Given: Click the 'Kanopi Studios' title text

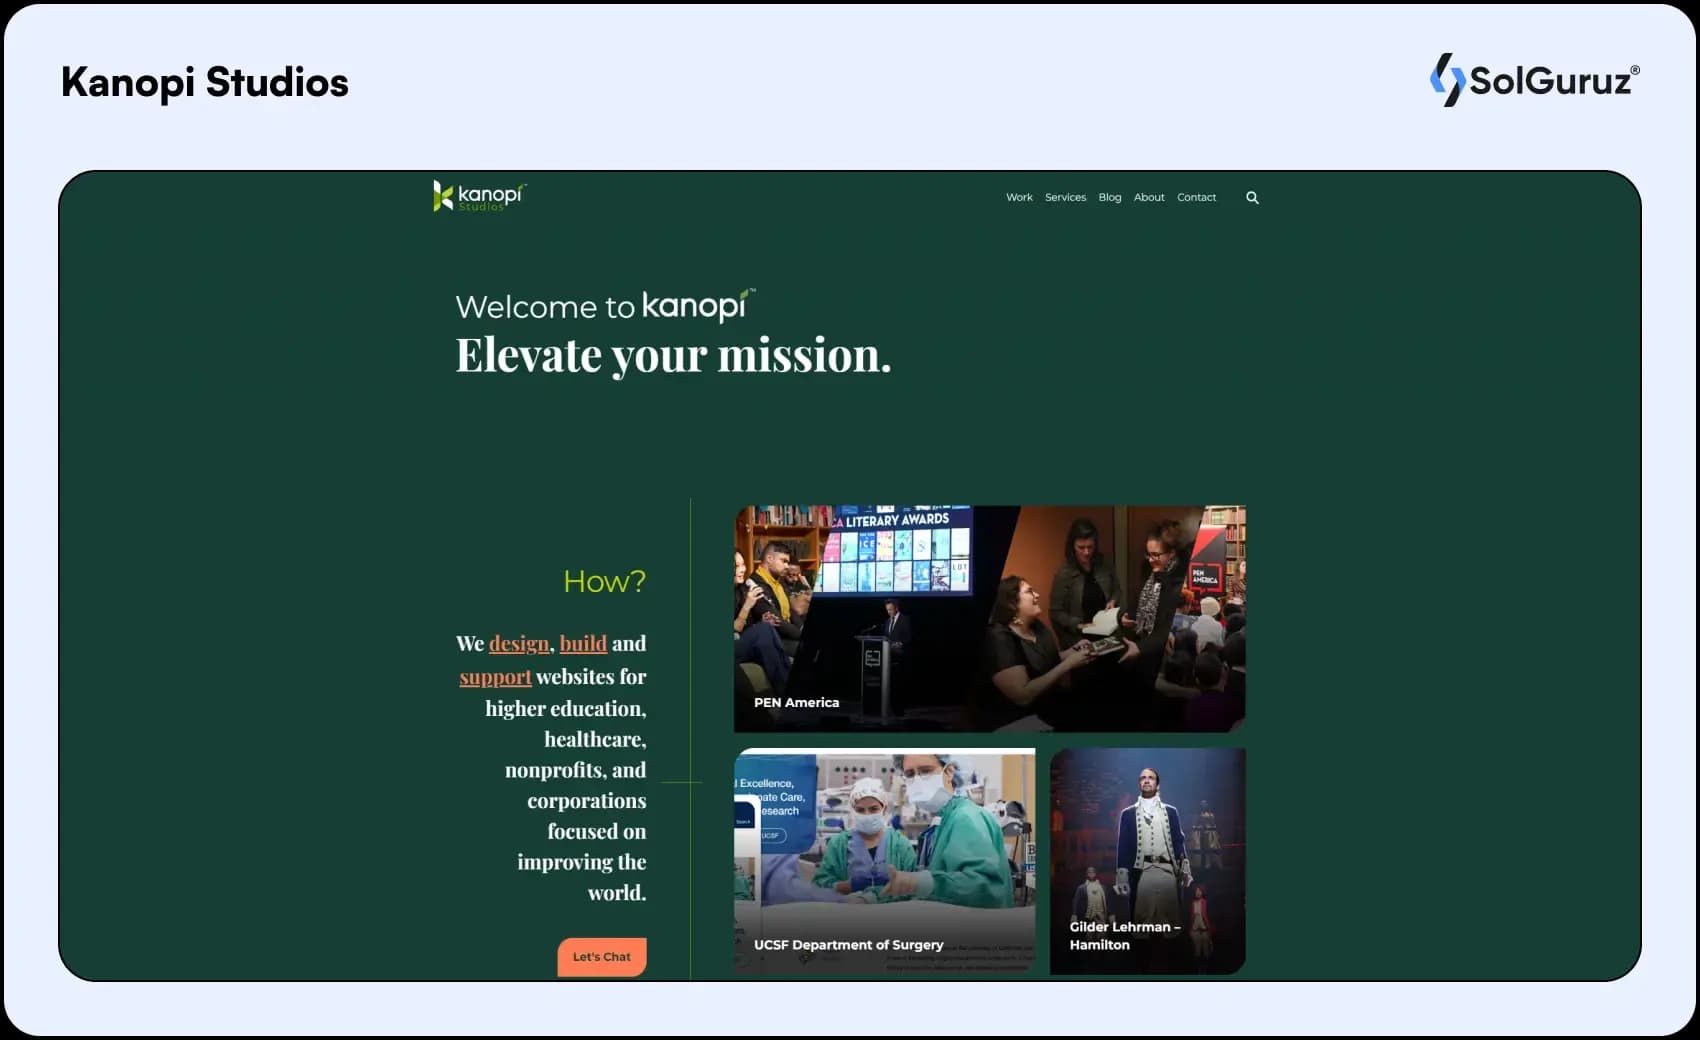Looking at the screenshot, I should tap(205, 82).
